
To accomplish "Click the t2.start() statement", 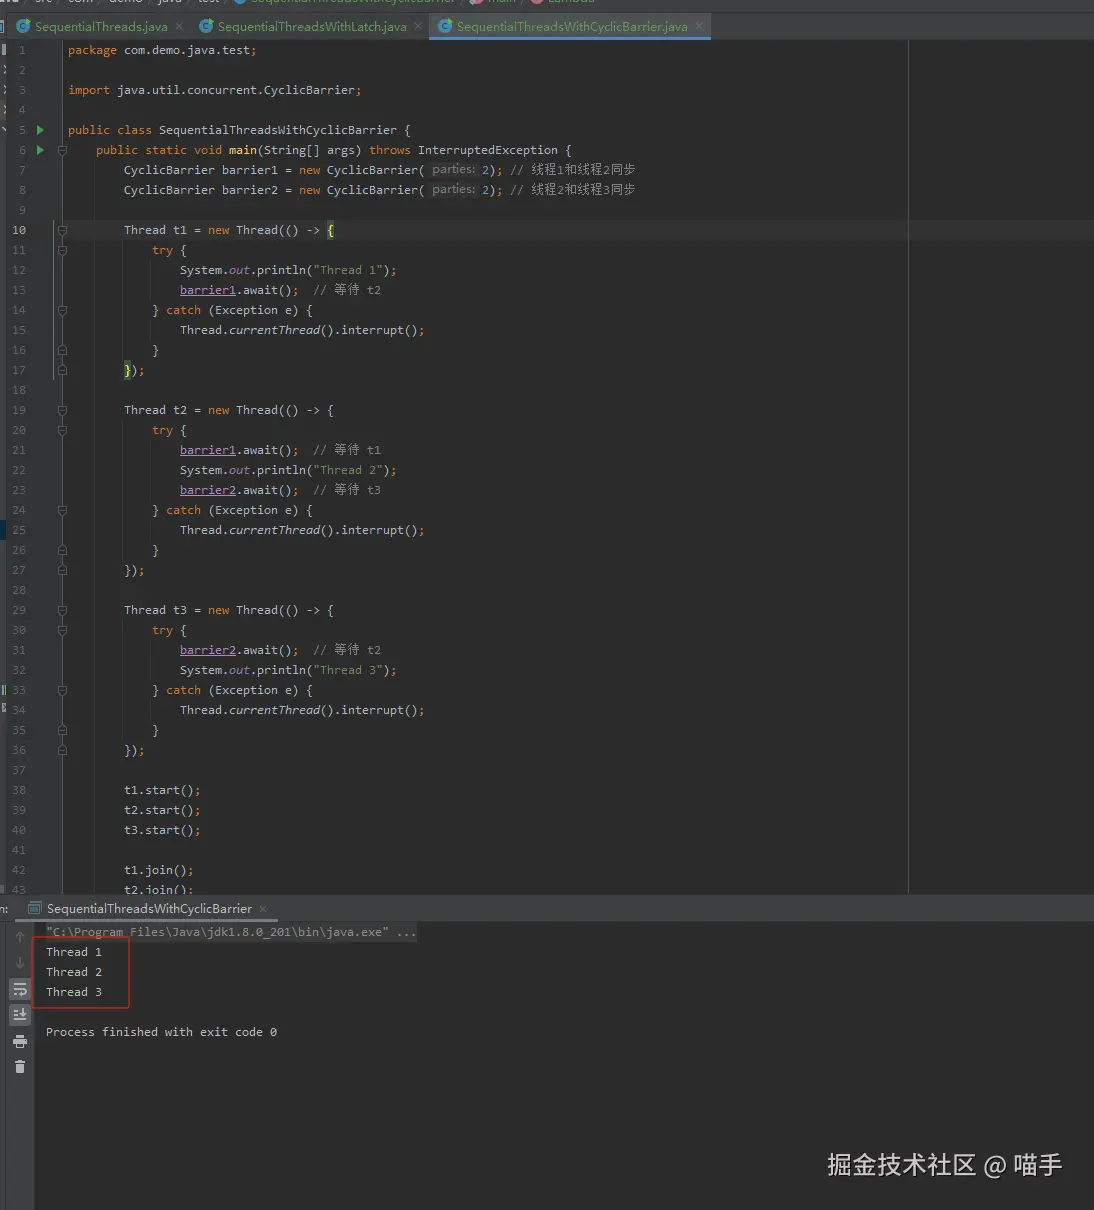I will click(162, 810).
